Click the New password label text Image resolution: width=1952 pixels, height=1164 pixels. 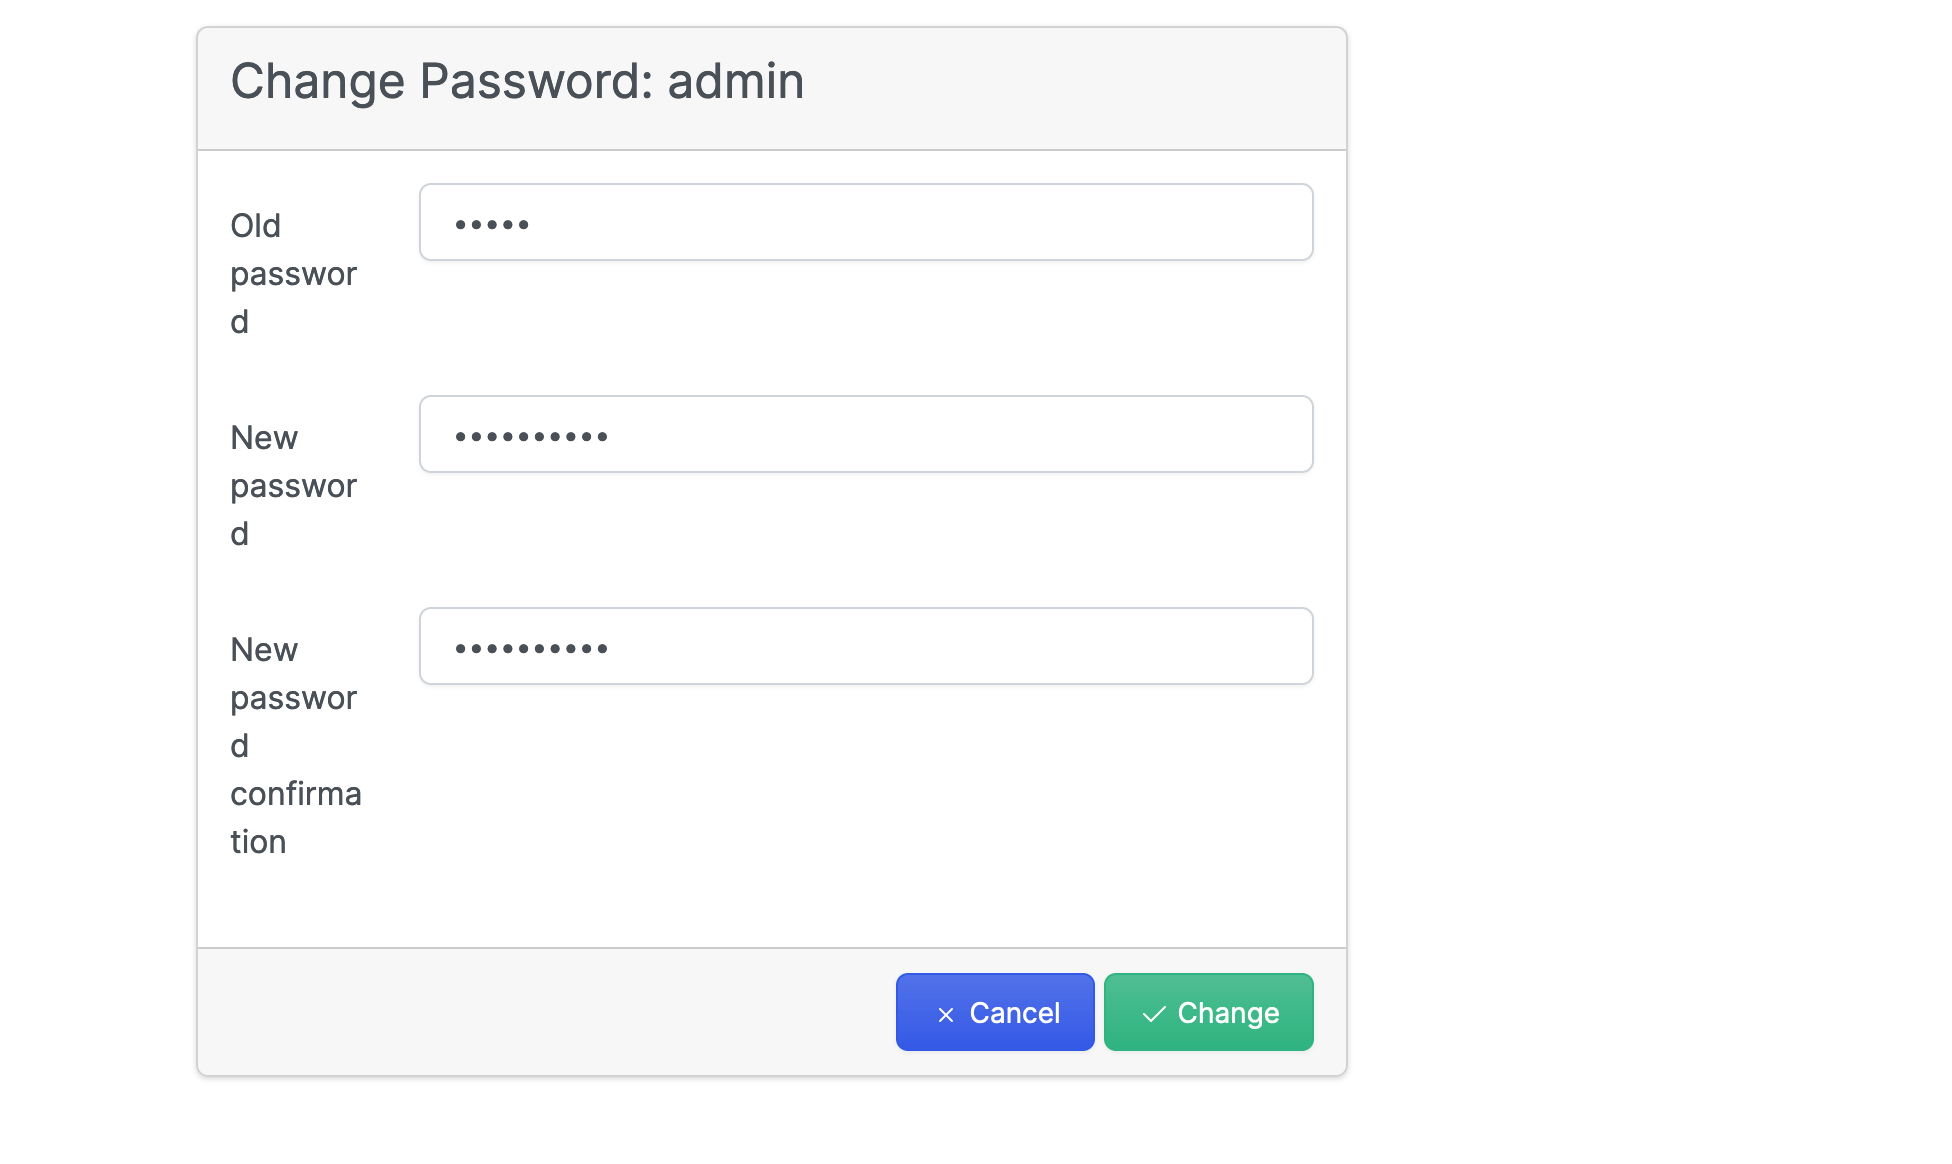pyautogui.click(x=294, y=485)
